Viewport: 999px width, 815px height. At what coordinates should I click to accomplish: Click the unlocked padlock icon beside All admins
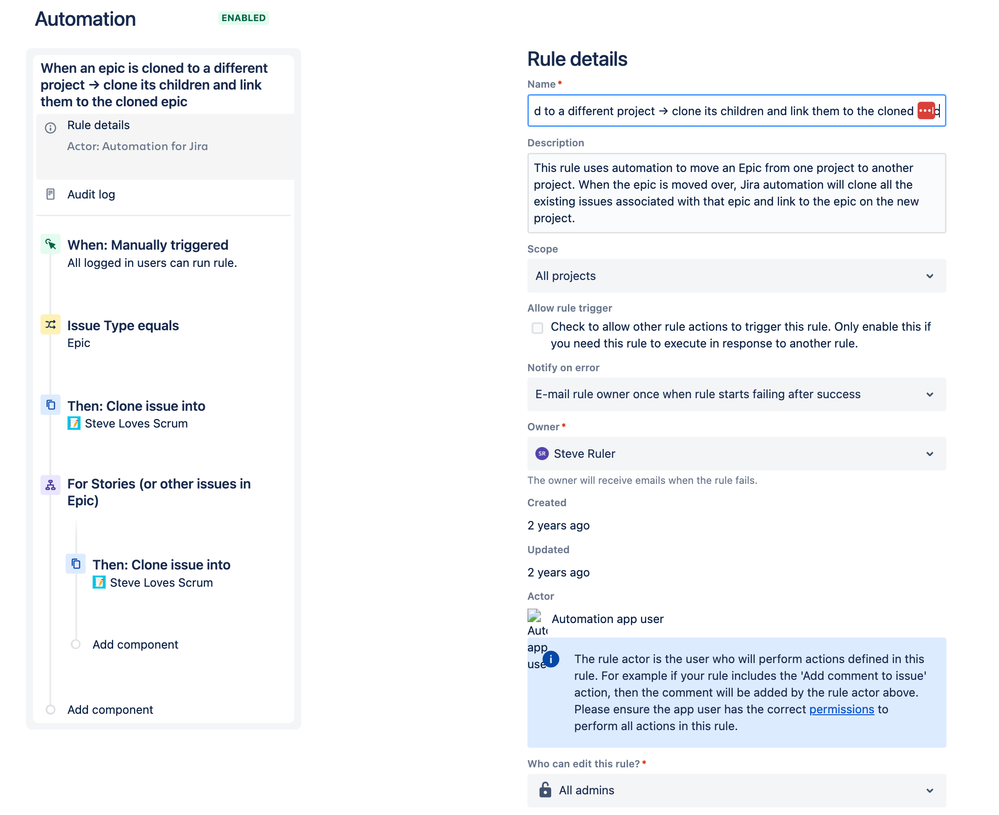(x=545, y=790)
